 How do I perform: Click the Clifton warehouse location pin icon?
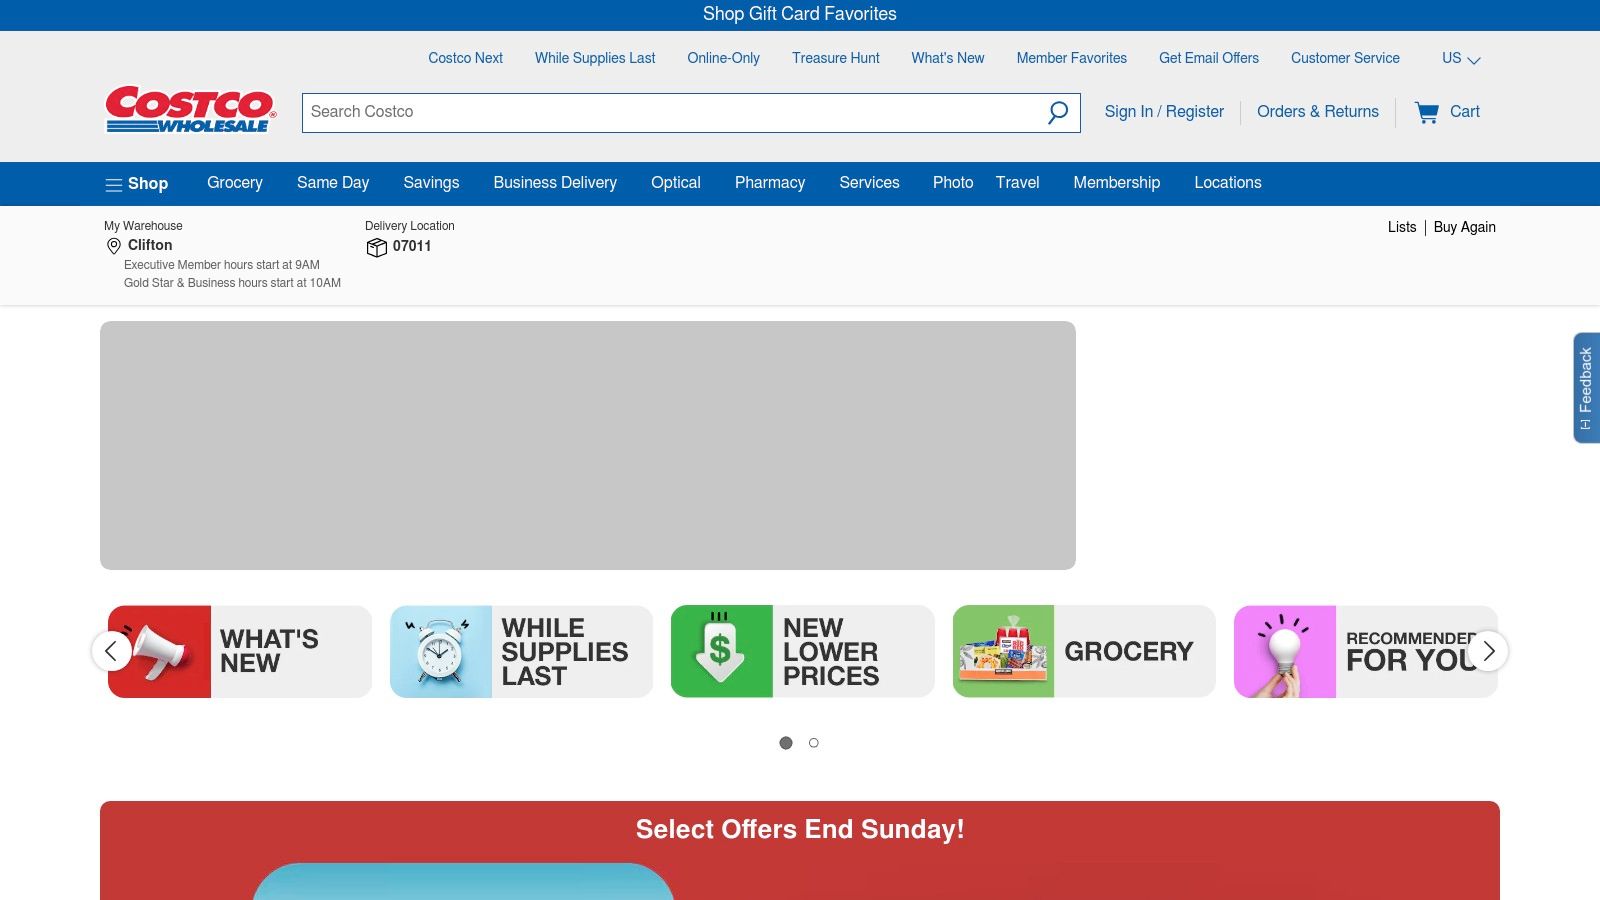pyautogui.click(x=114, y=246)
